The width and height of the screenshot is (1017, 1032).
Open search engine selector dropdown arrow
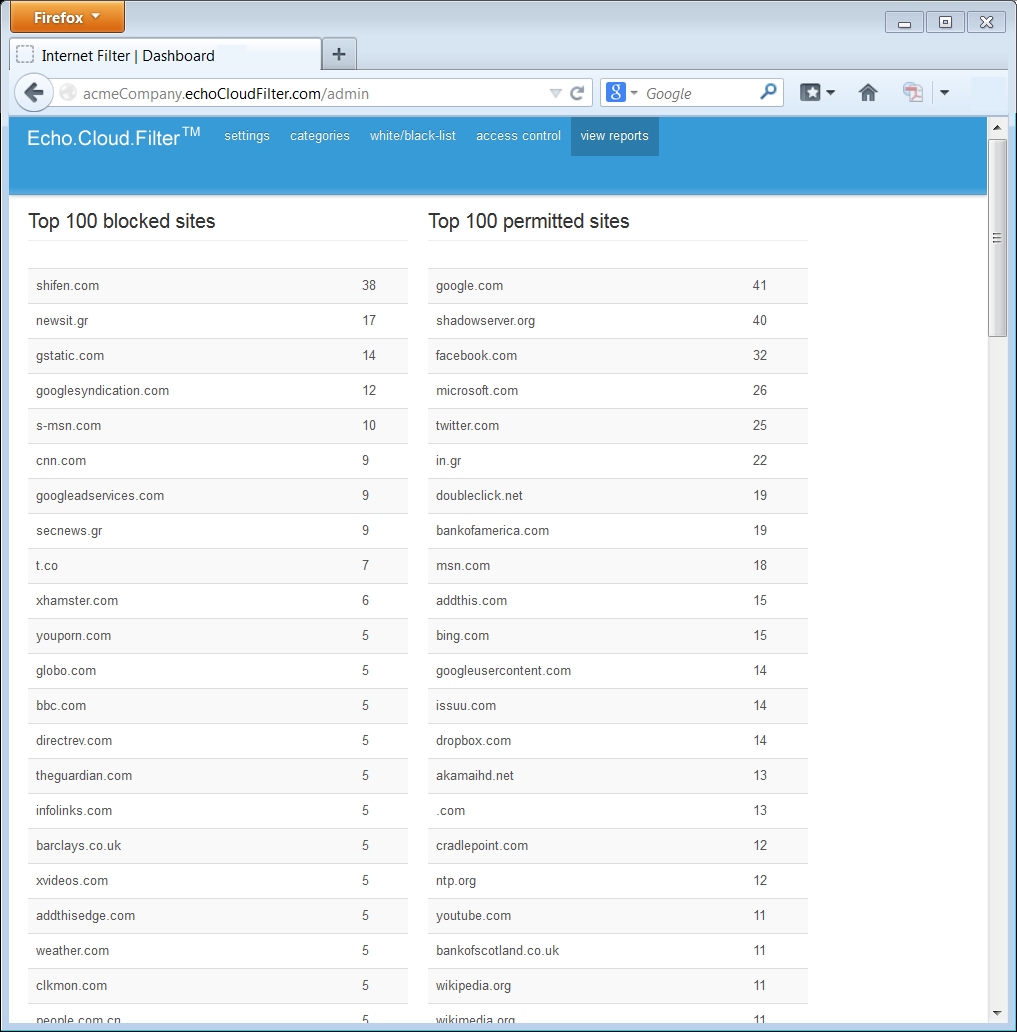pos(634,93)
